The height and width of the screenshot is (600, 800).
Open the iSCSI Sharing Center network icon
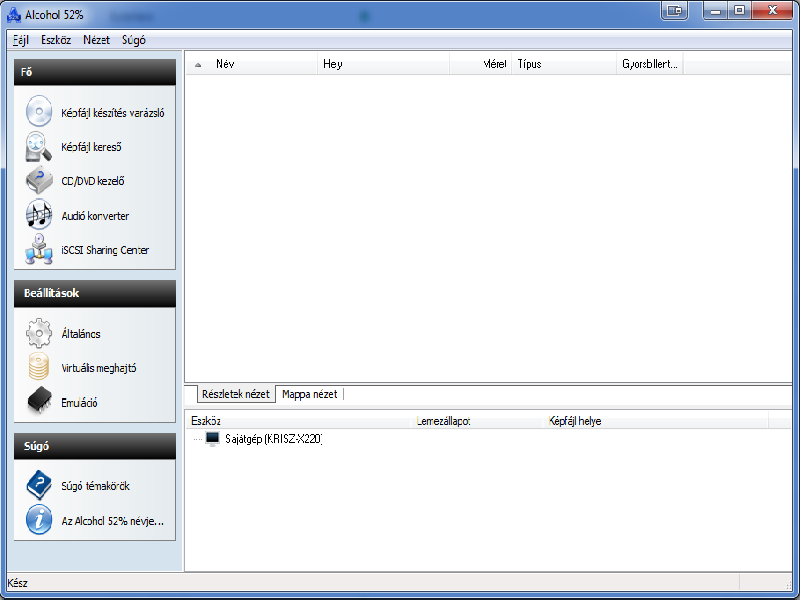tap(39, 249)
